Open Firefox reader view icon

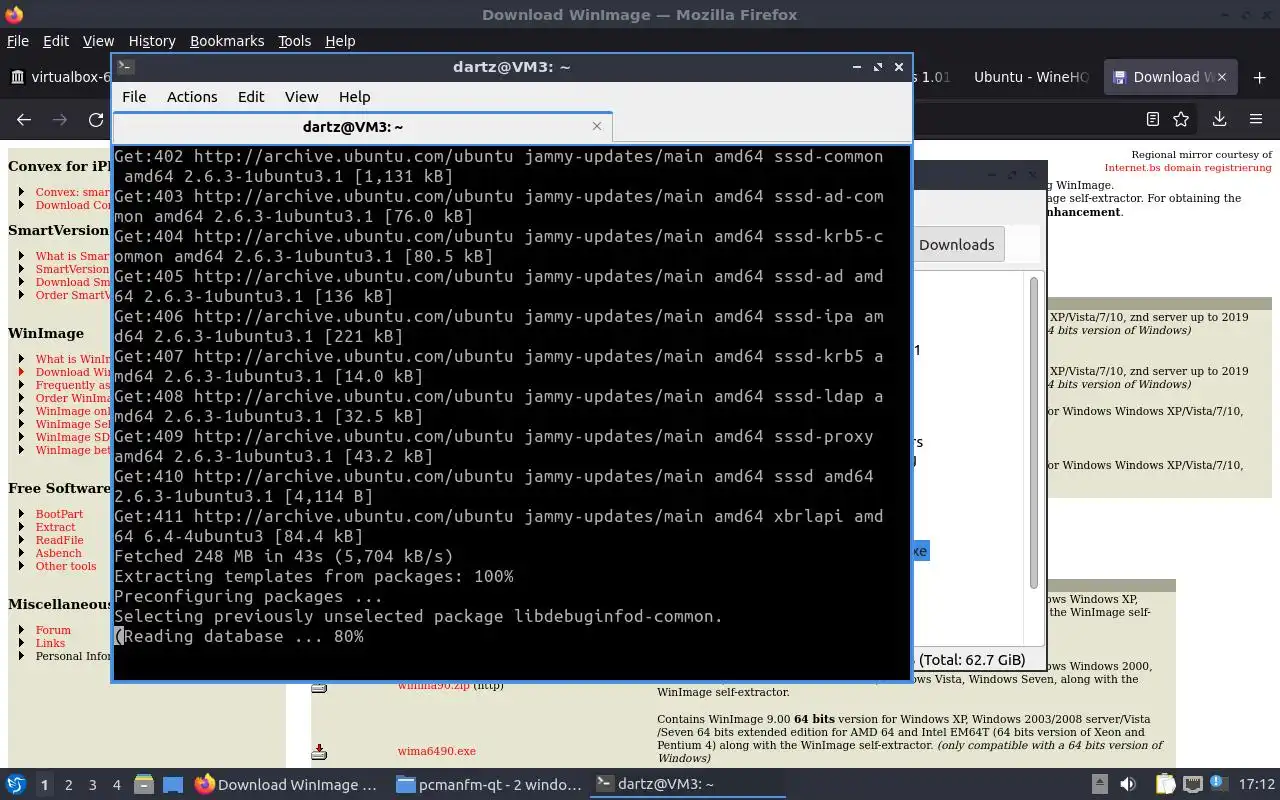(1153, 119)
